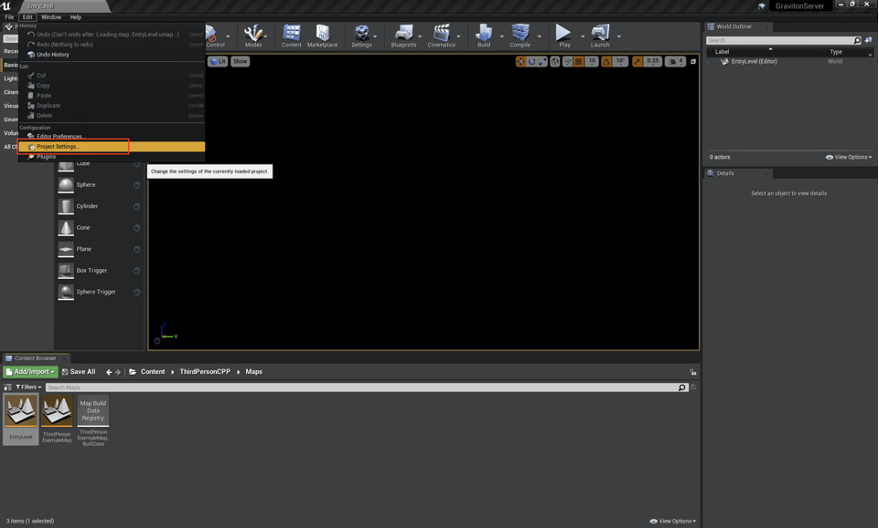Select the Cone shape icon
879x529 pixels.
tap(66, 228)
